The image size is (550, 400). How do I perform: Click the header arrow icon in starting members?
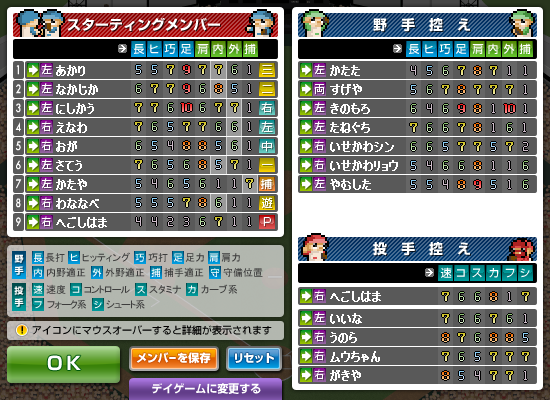pyautogui.click(x=122, y=48)
